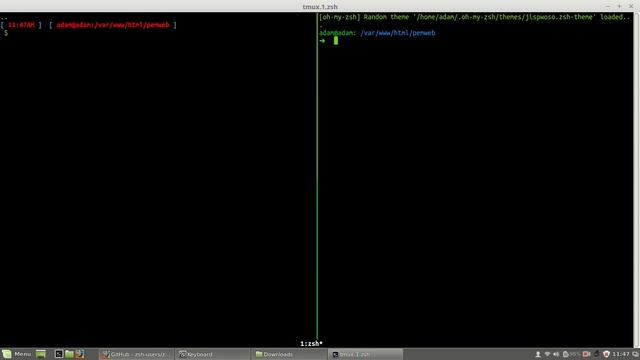Open the Wi-Fi network tray icon
640x360 pixels.
(547, 354)
